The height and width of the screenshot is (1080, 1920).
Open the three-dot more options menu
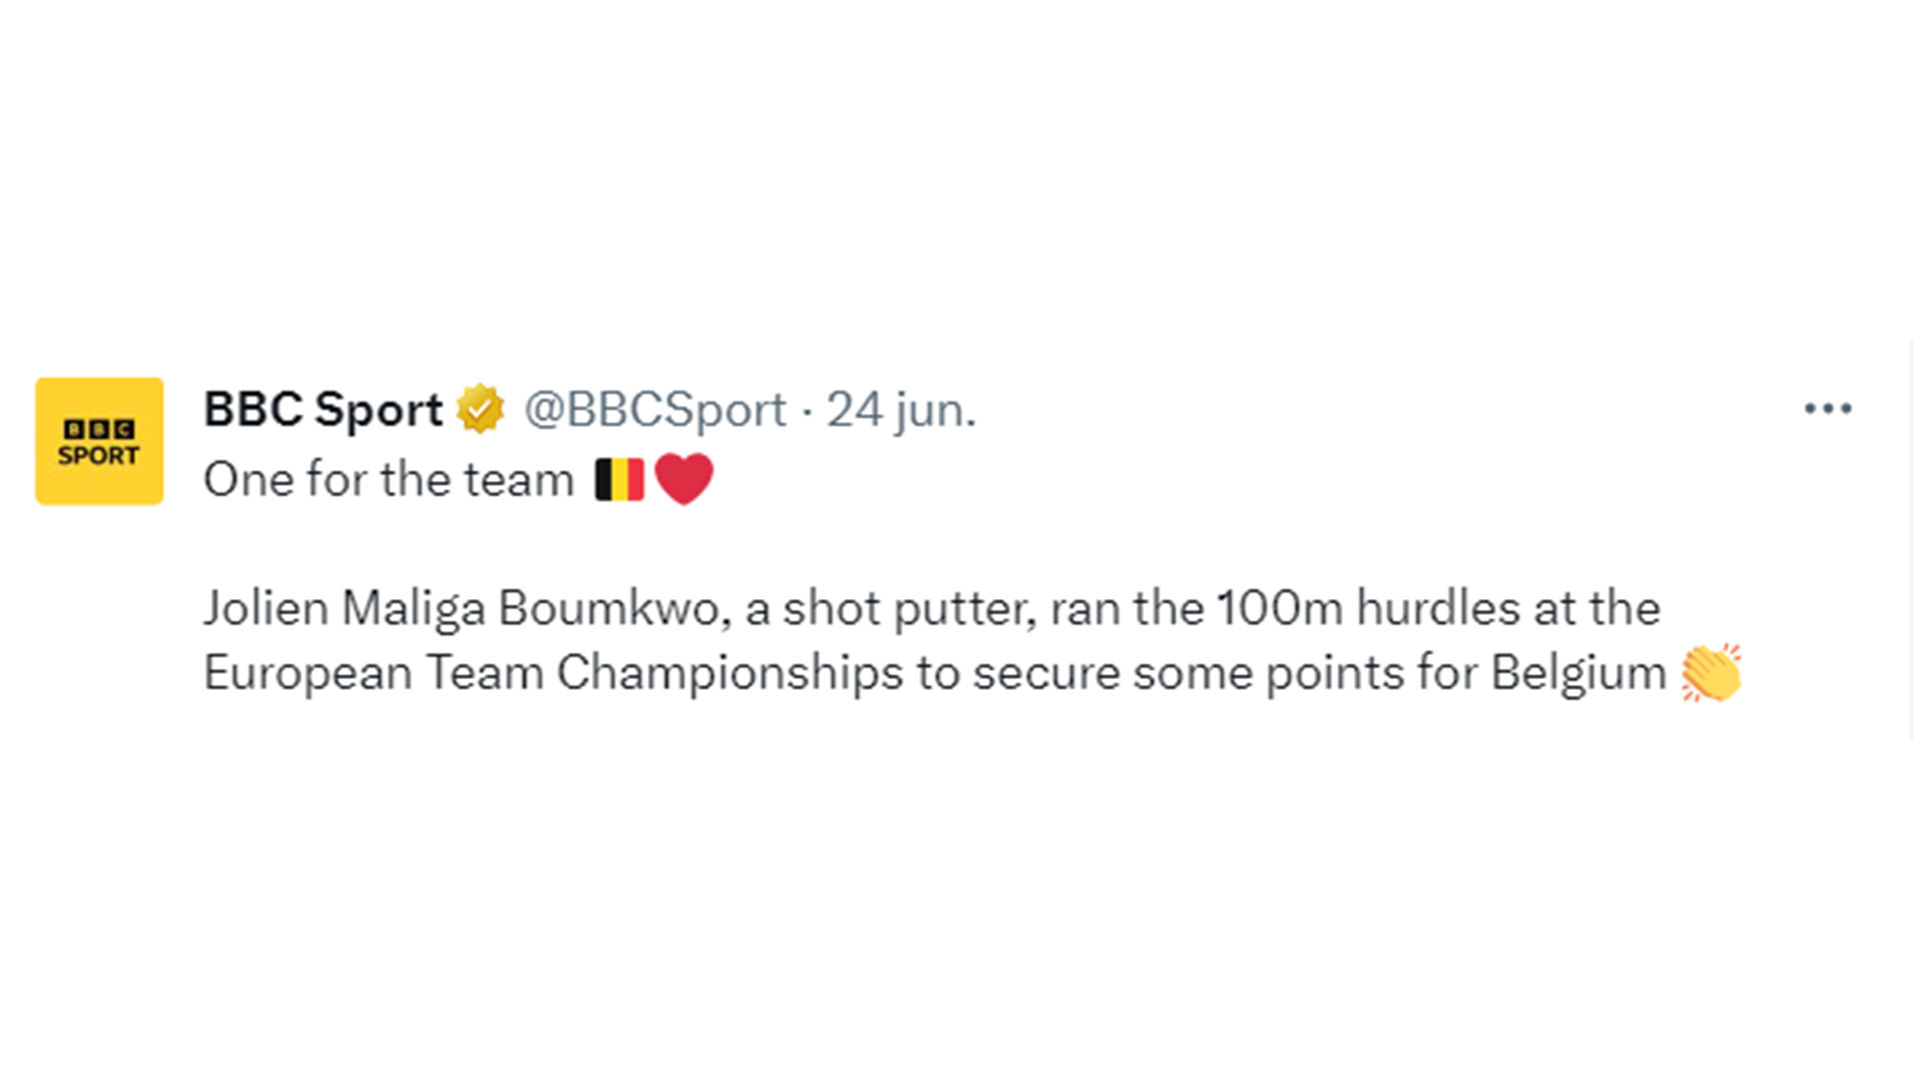tap(1828, 409)
